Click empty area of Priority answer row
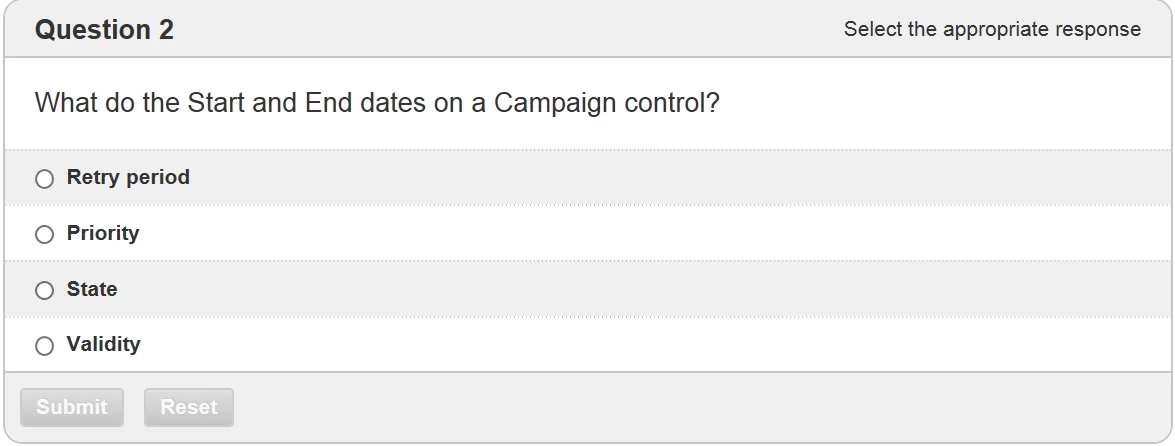Viewport: 1175px width, 446px height. click(x=650, y=234)
